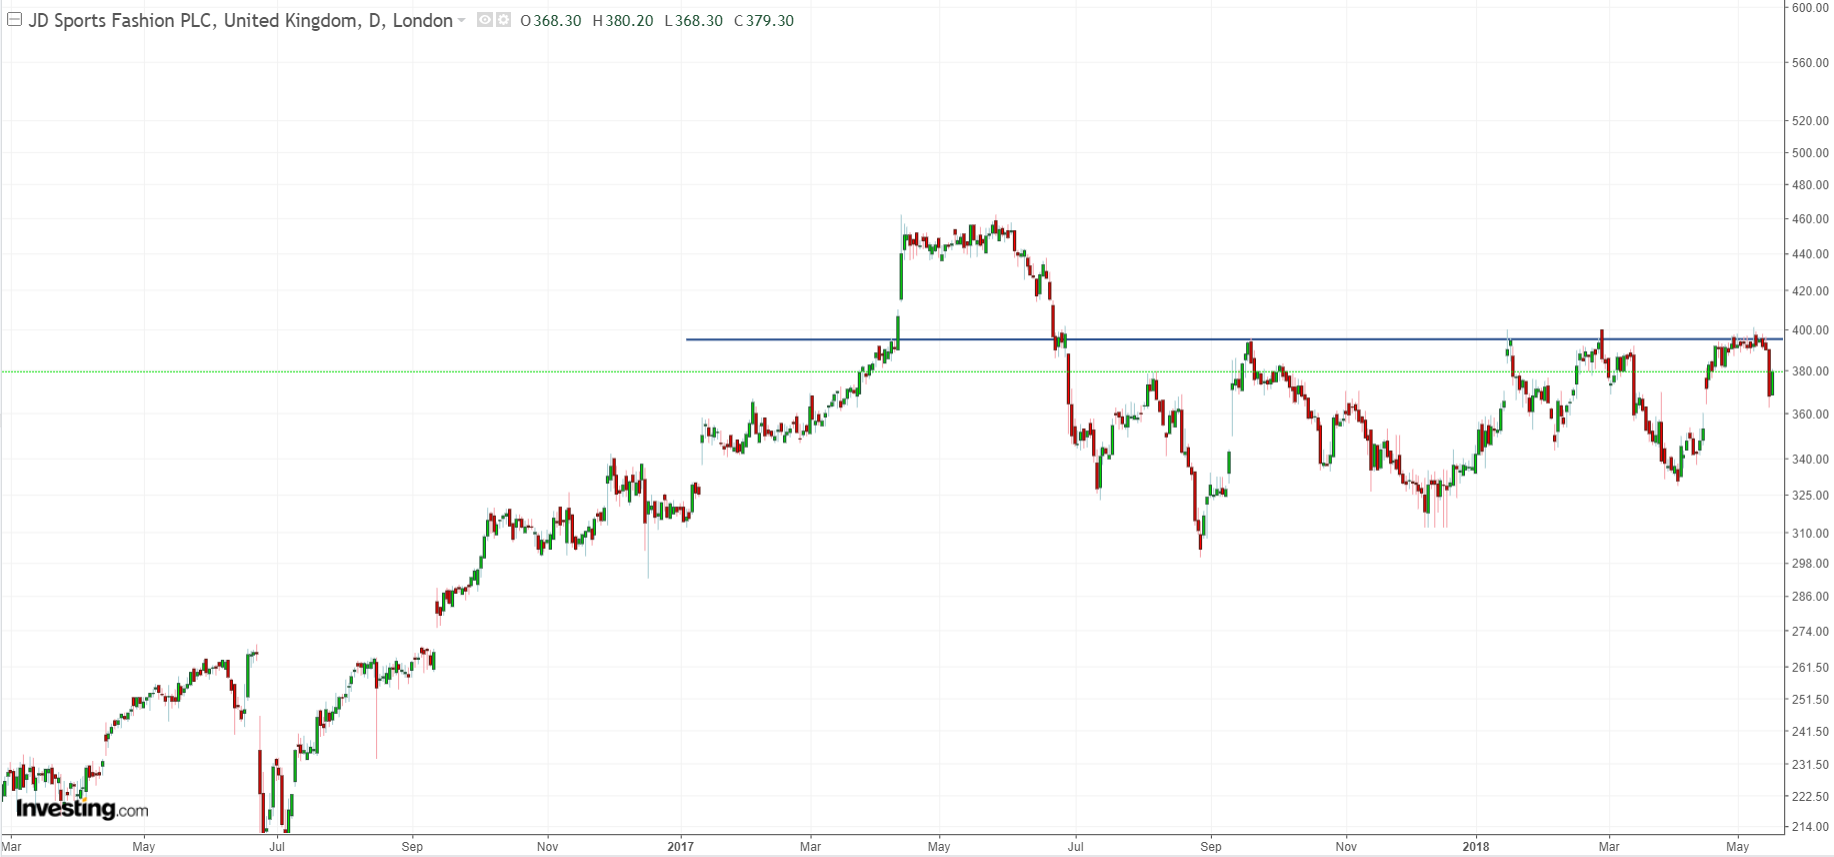
Task: Click the 2017 label on time axis
Action: [681, 846]
